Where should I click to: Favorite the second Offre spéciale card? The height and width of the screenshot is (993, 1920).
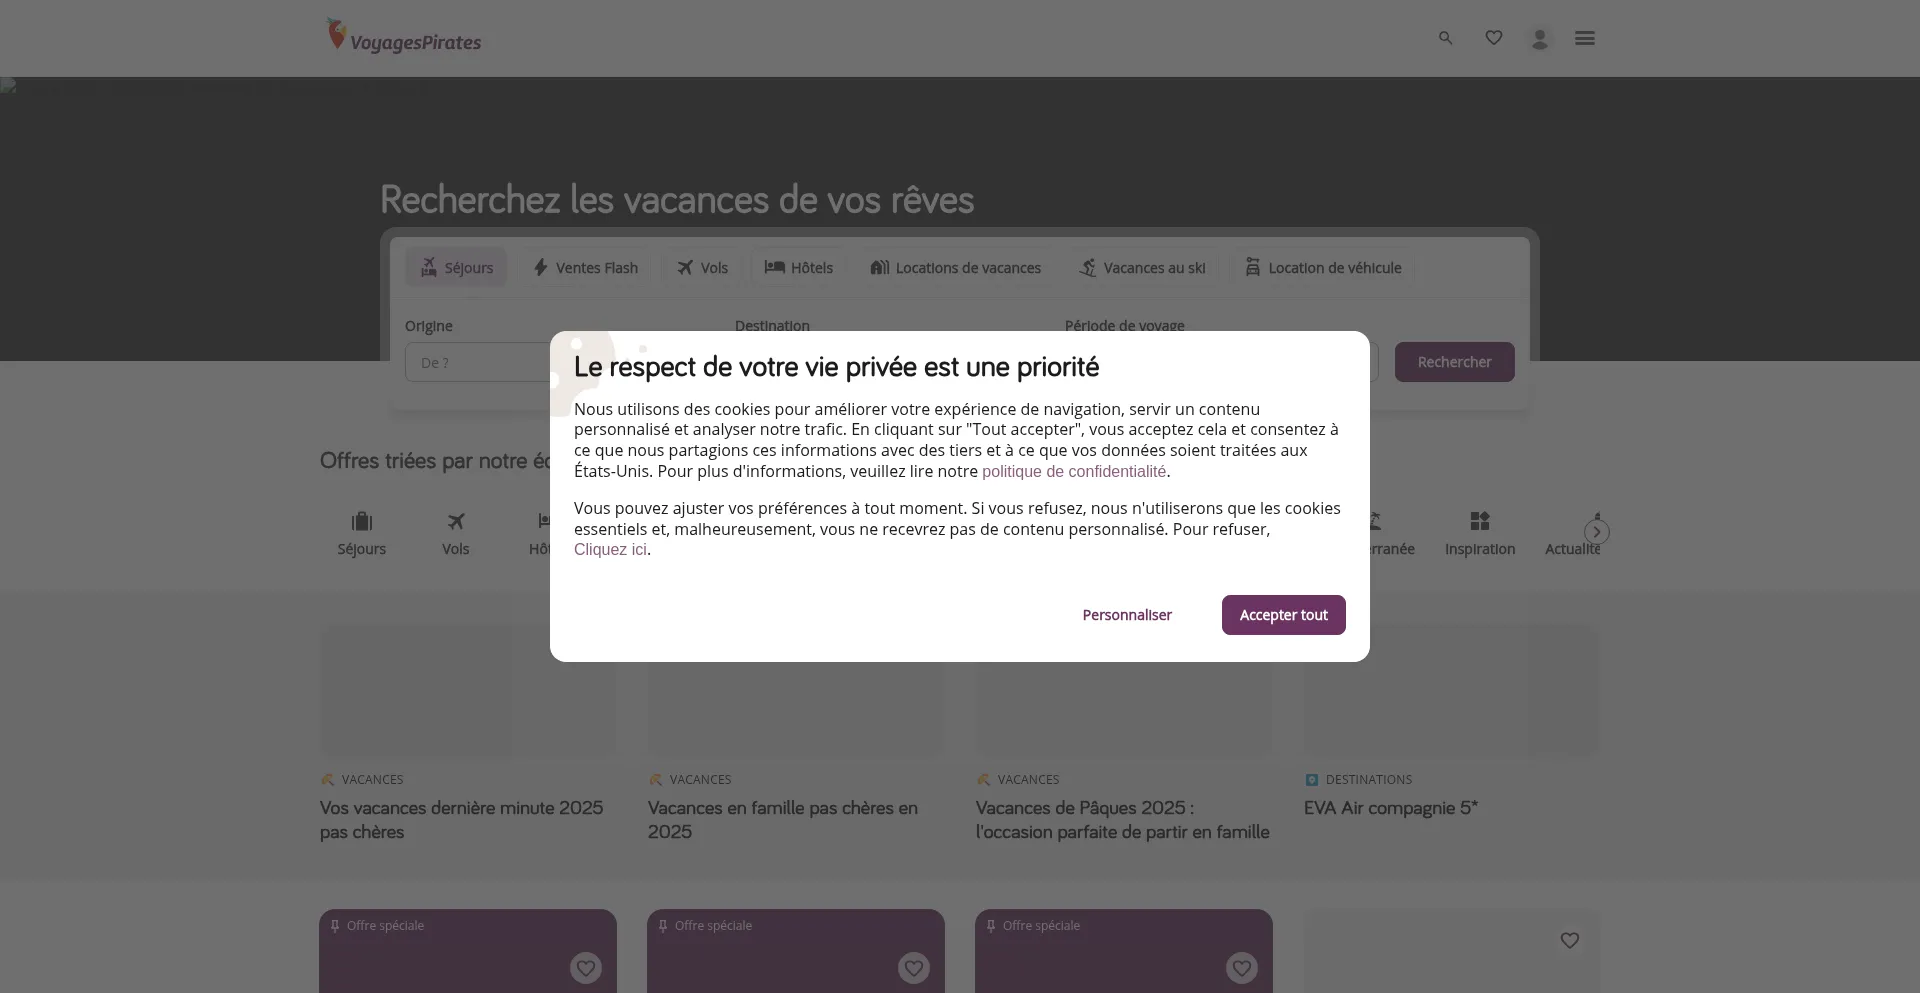914,968
